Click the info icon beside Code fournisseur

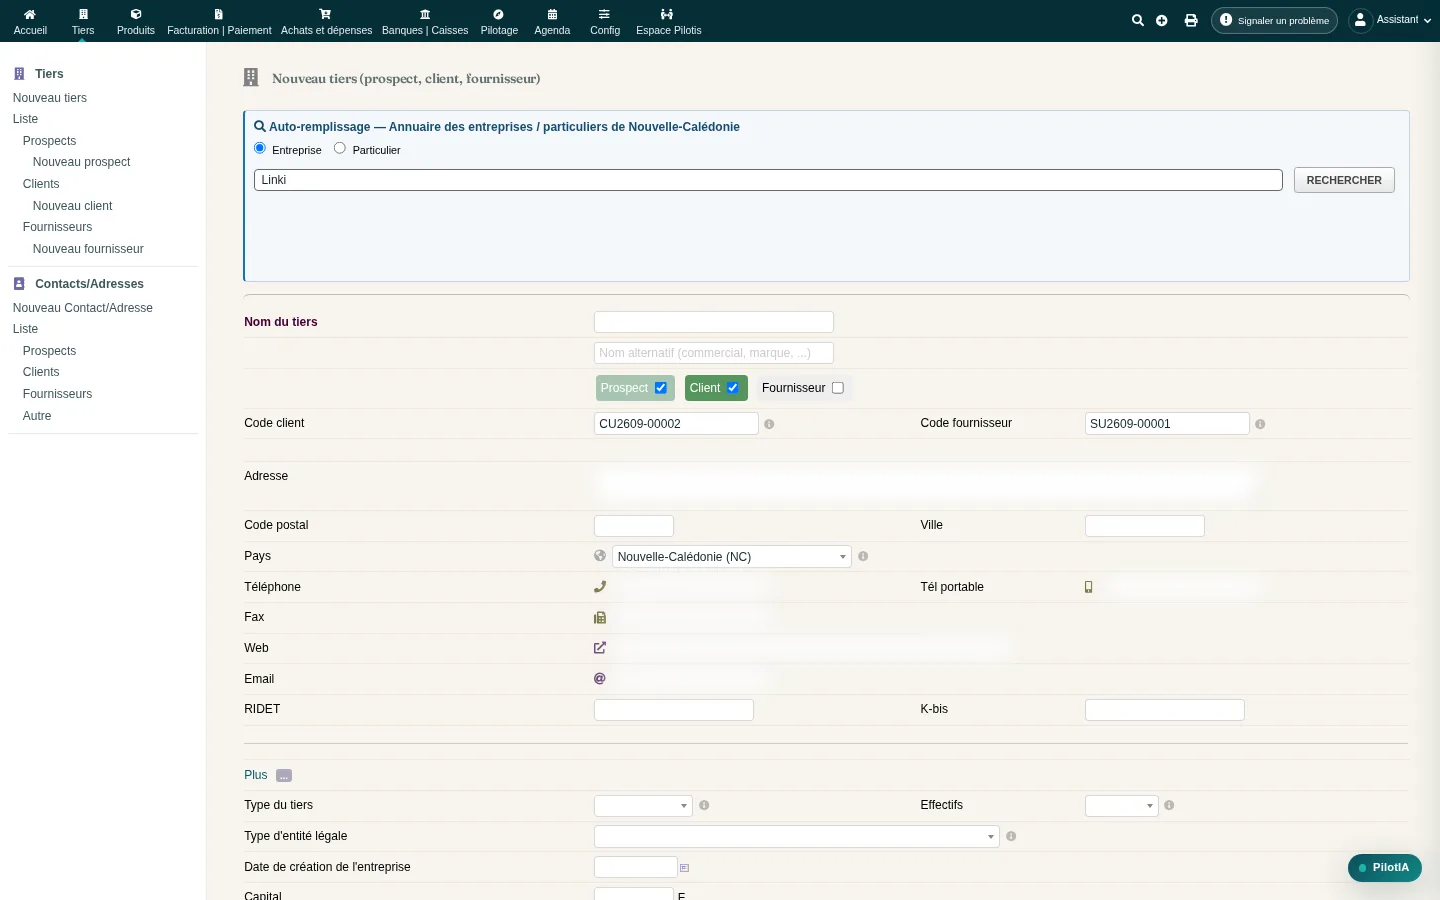(x=1260, y=424)
